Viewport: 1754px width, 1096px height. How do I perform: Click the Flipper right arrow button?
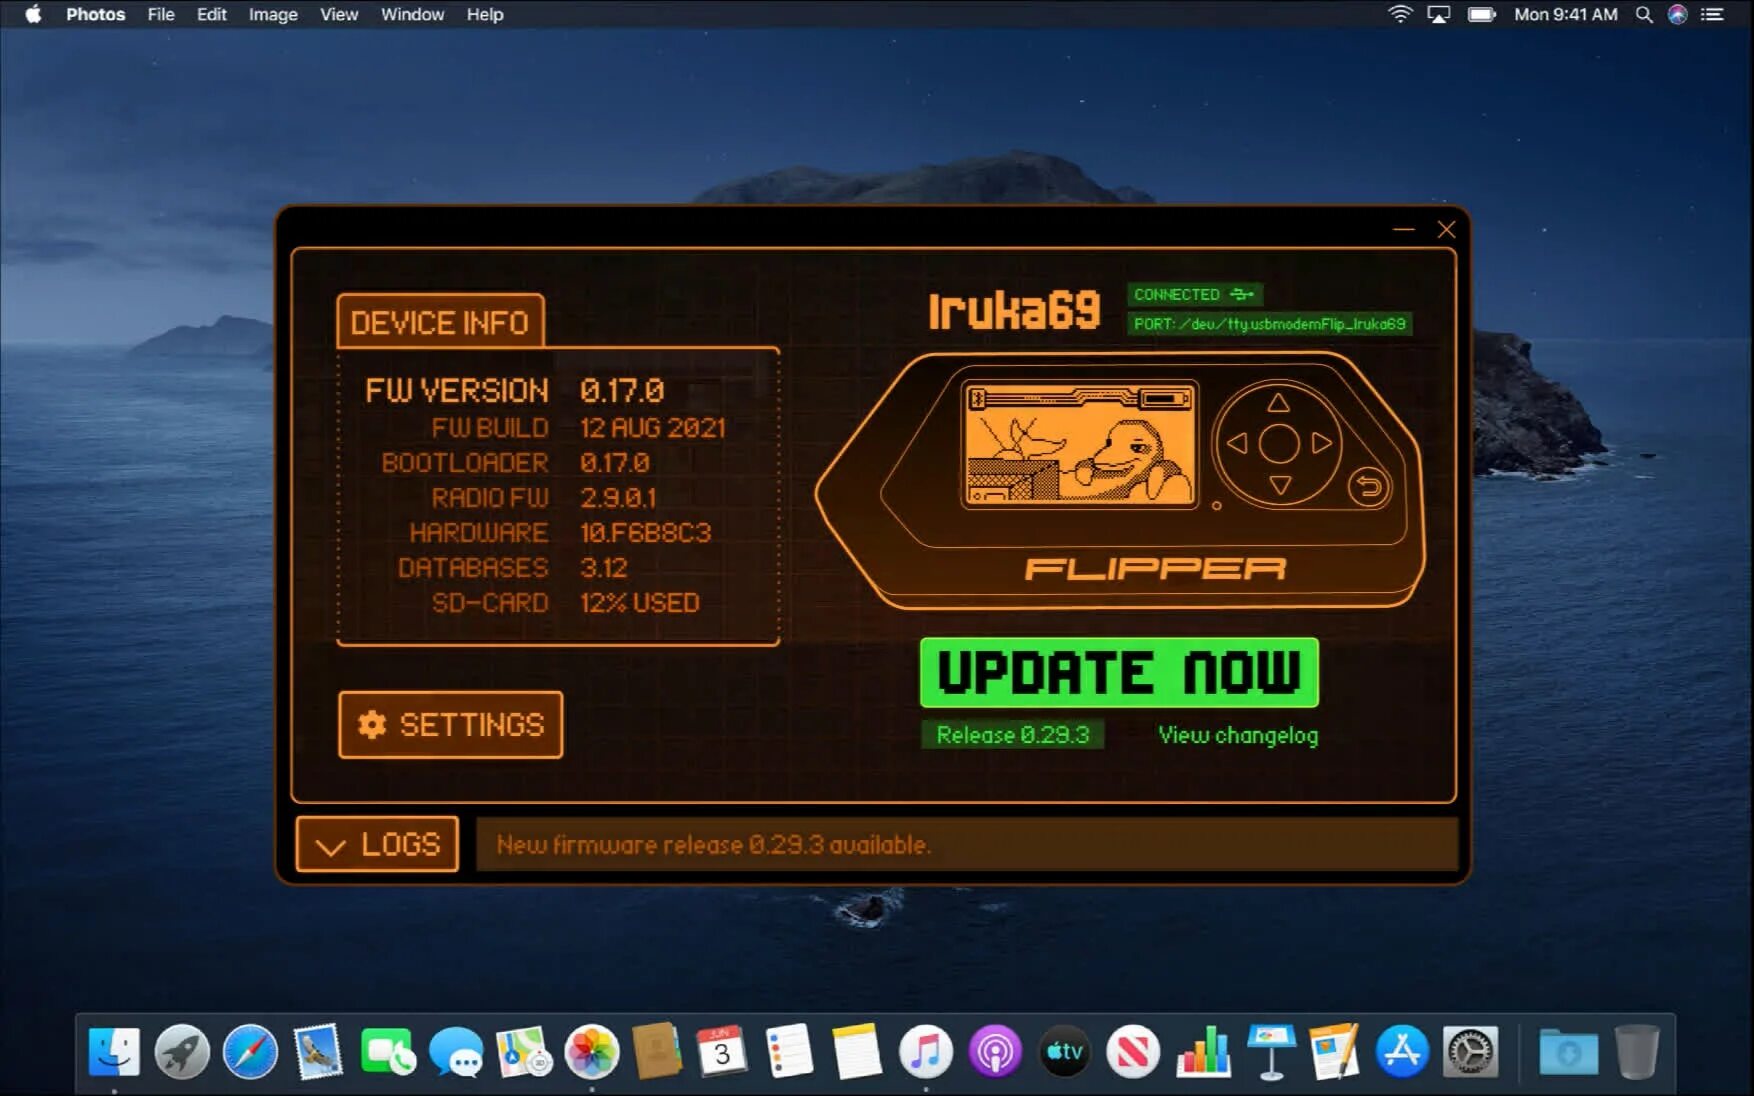point(1321,443)
